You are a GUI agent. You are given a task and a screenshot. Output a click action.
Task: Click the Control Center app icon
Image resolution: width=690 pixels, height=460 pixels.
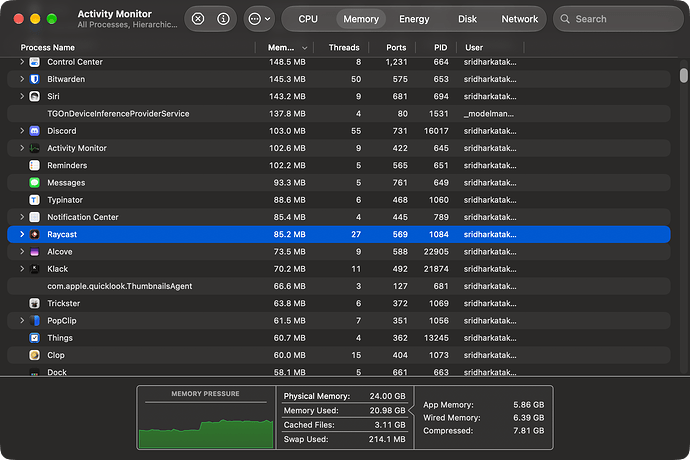[34, 62]
